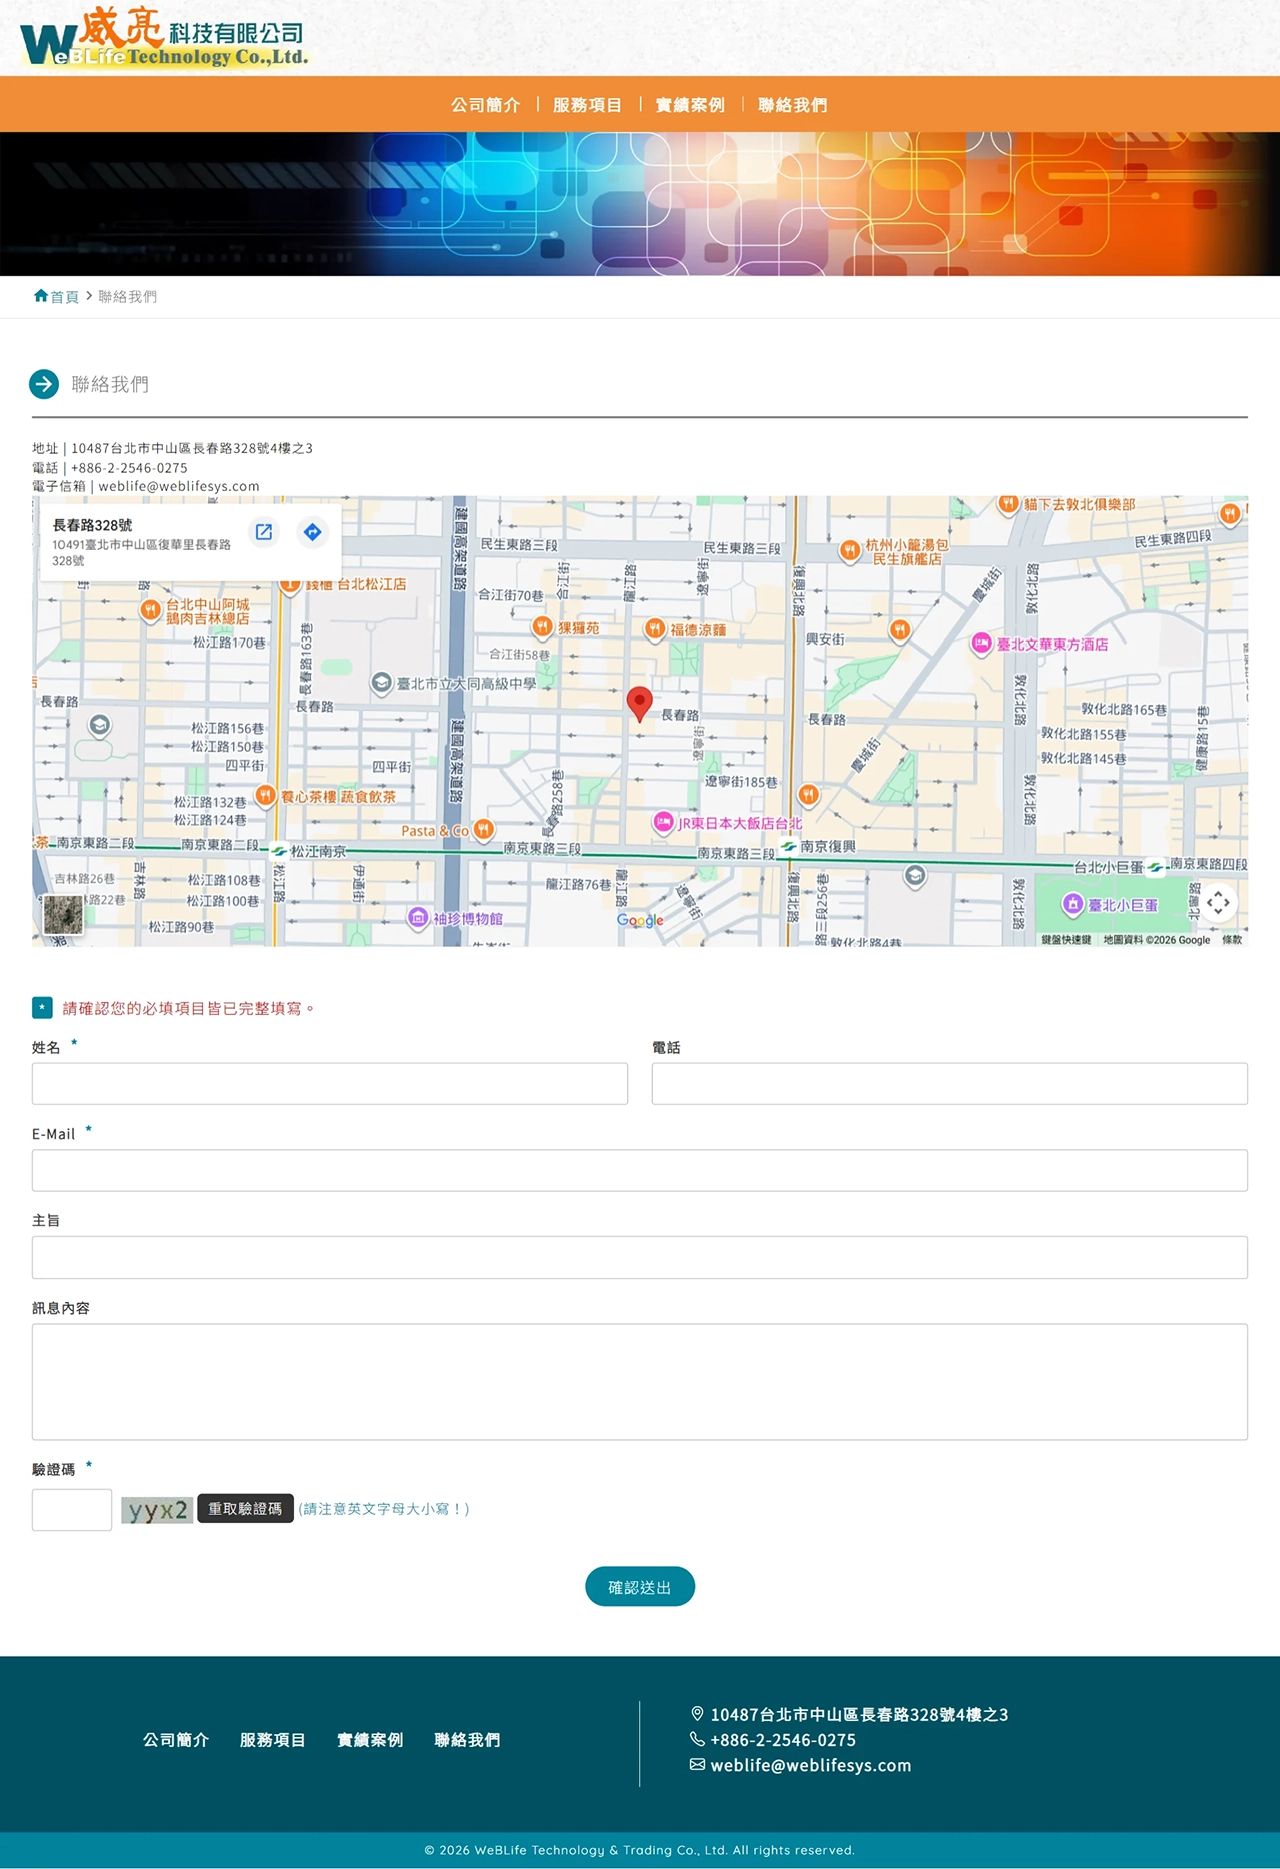Click the 姓名 name input field
This screenshot has height=1869, width=1280.
pos(330,1084)
